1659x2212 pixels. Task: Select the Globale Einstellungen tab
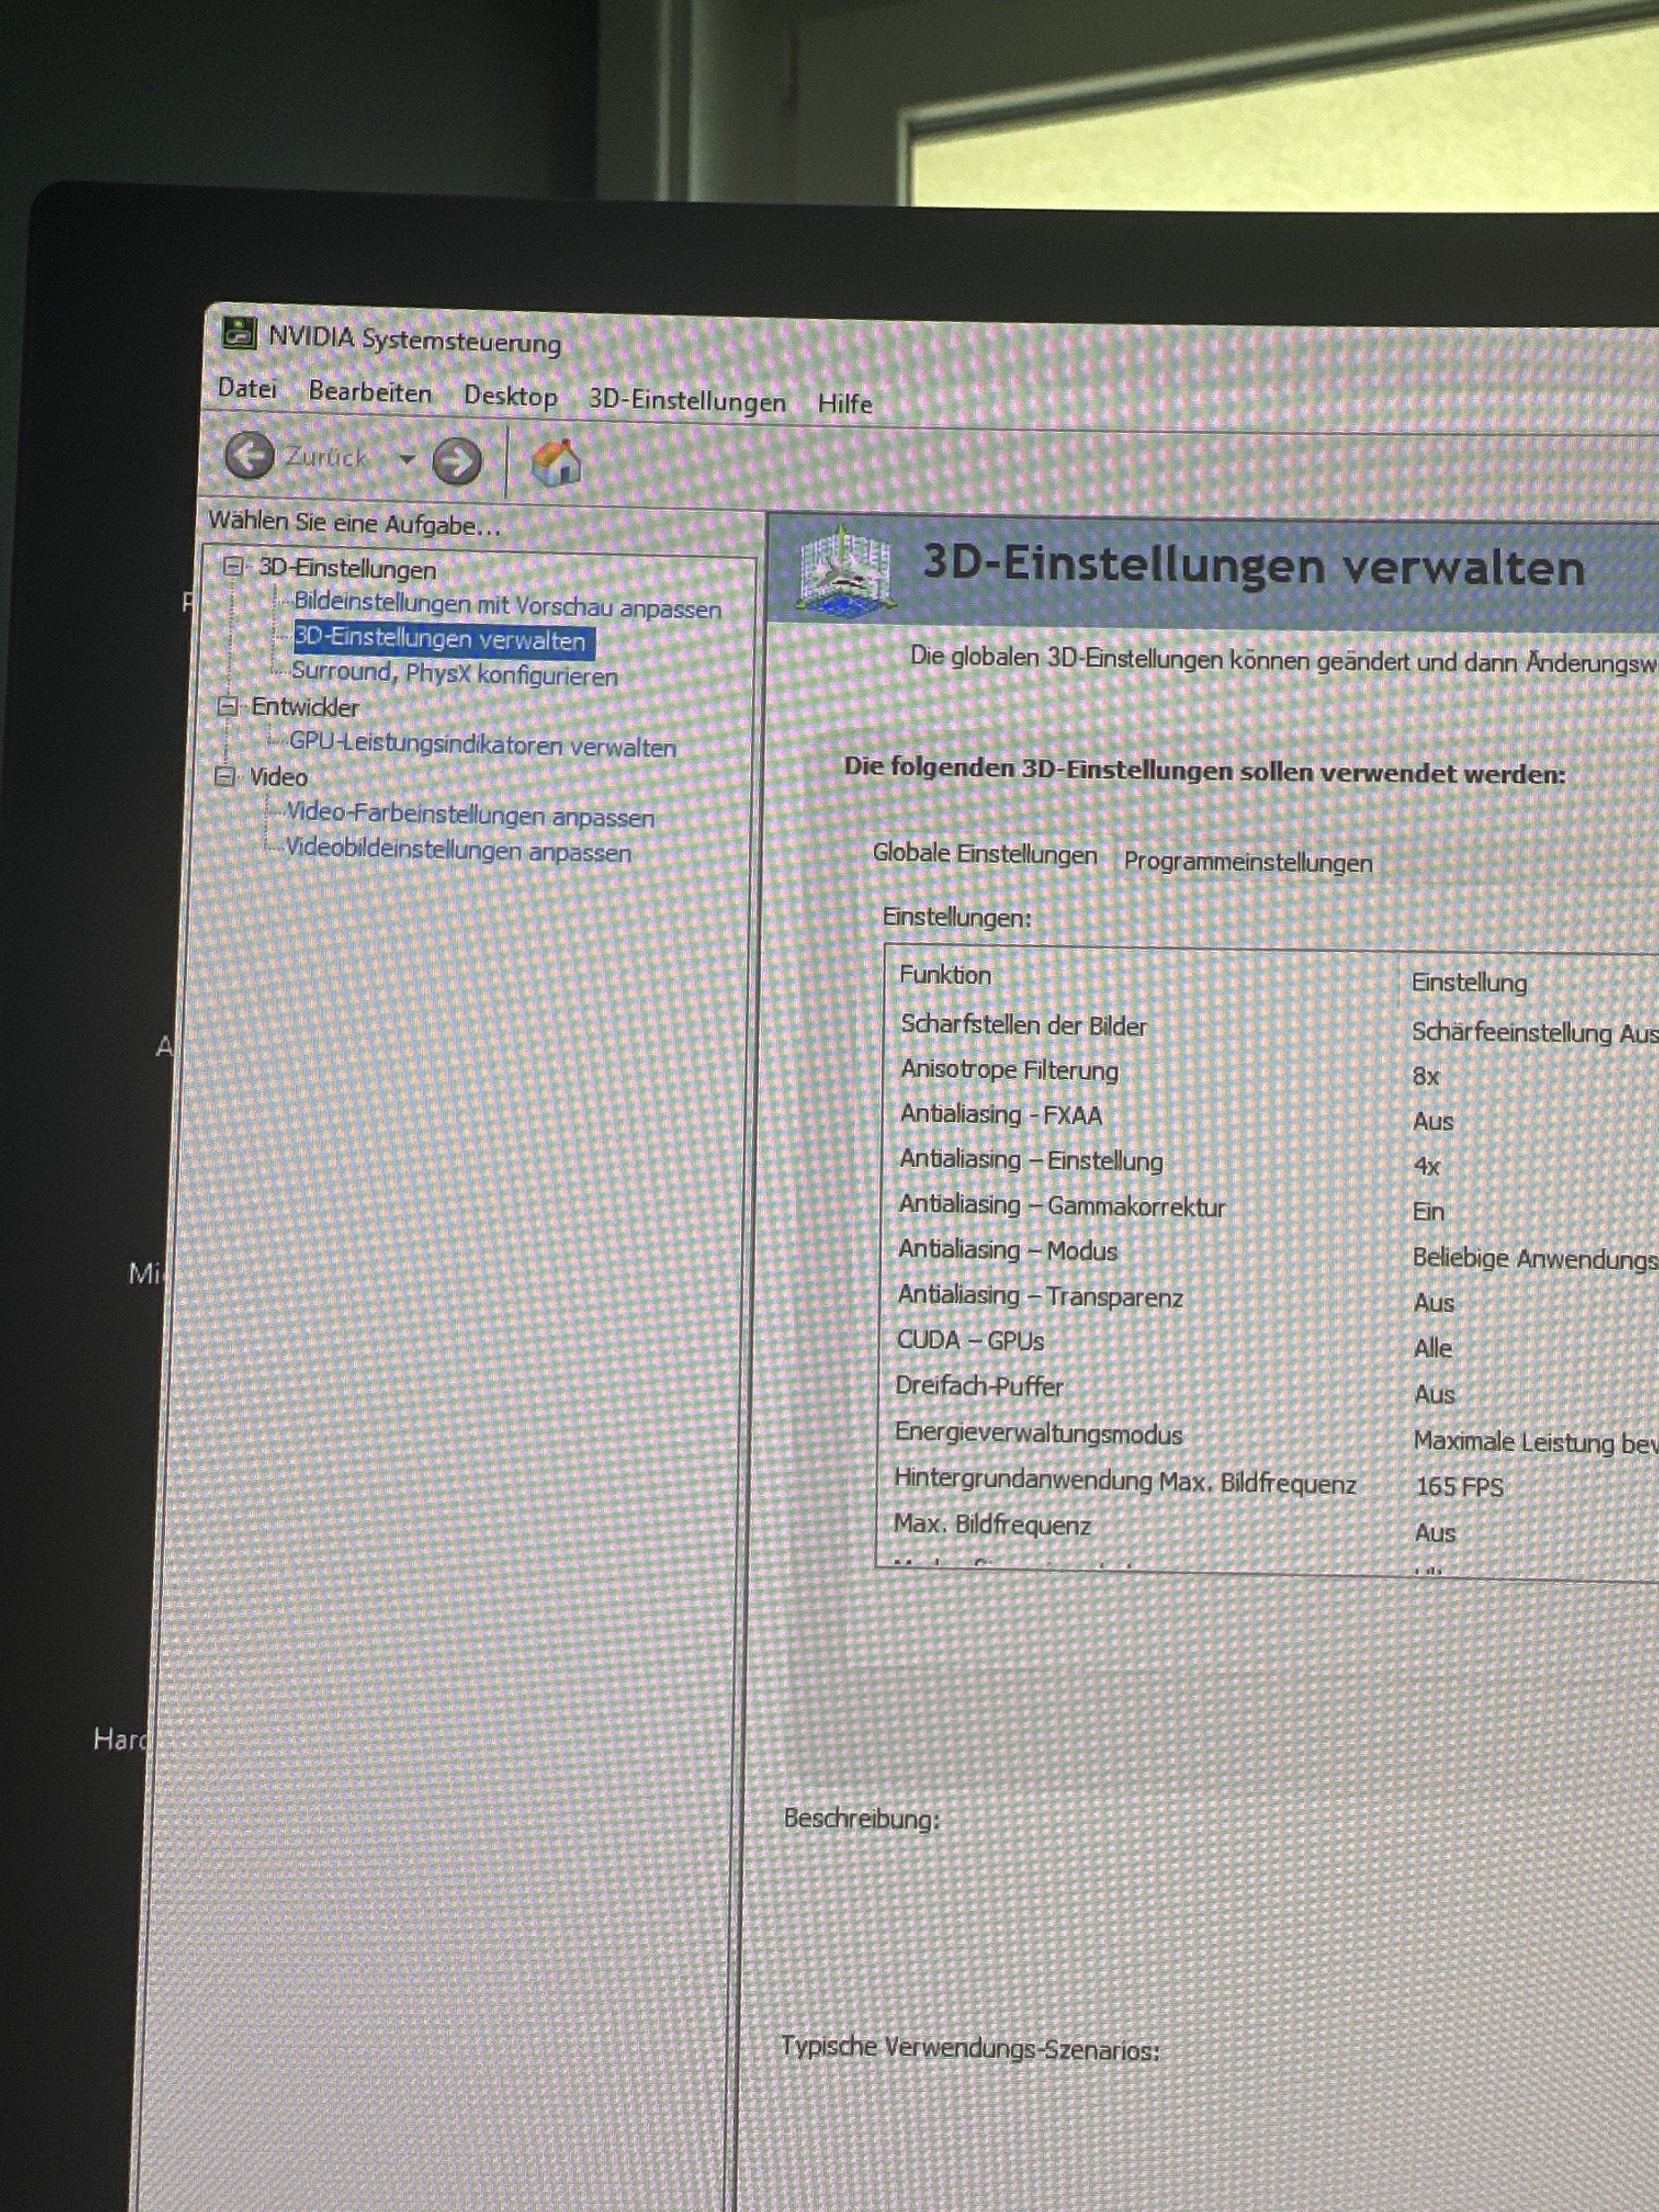(x=984, y=854)
